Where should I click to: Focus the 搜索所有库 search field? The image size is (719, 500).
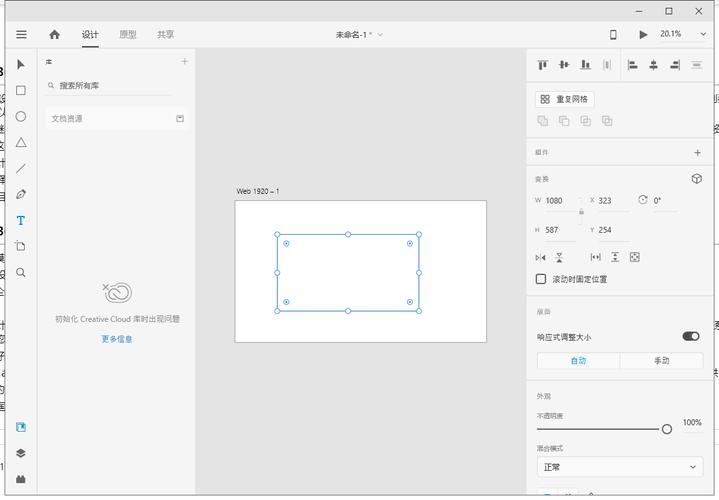[109, 85]
